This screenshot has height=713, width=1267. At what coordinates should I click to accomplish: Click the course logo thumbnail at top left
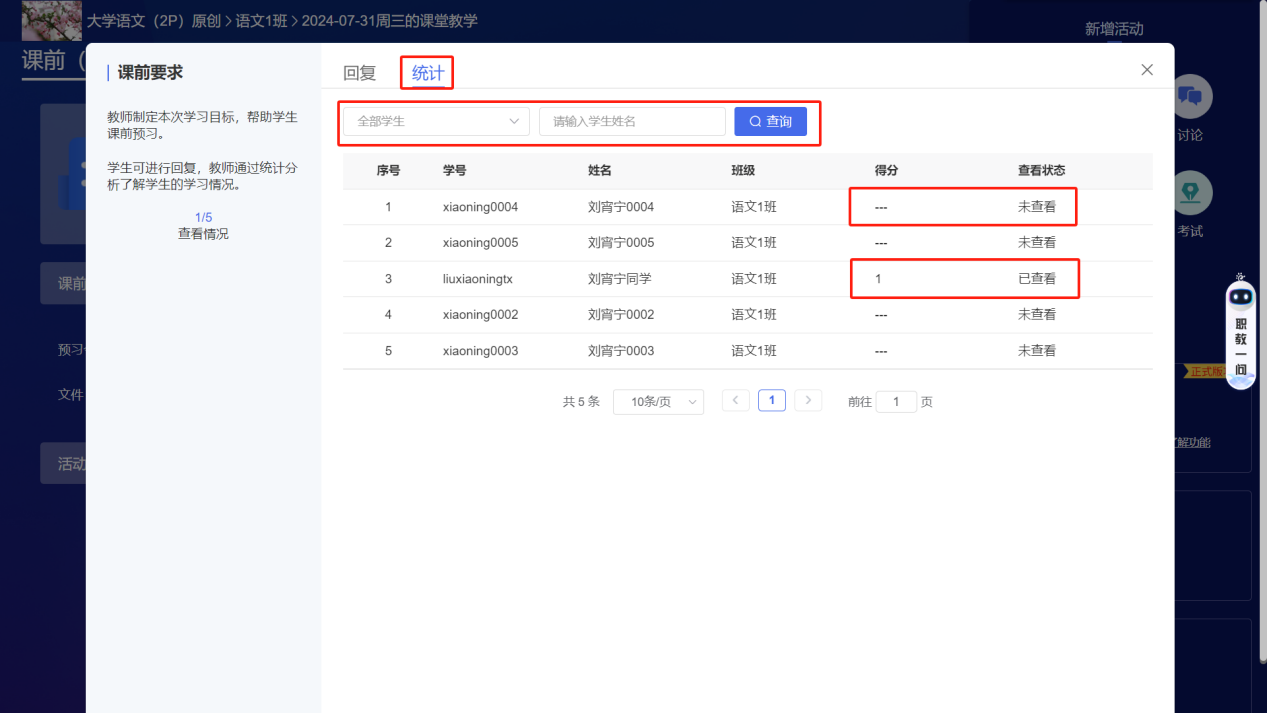(51, 20)
